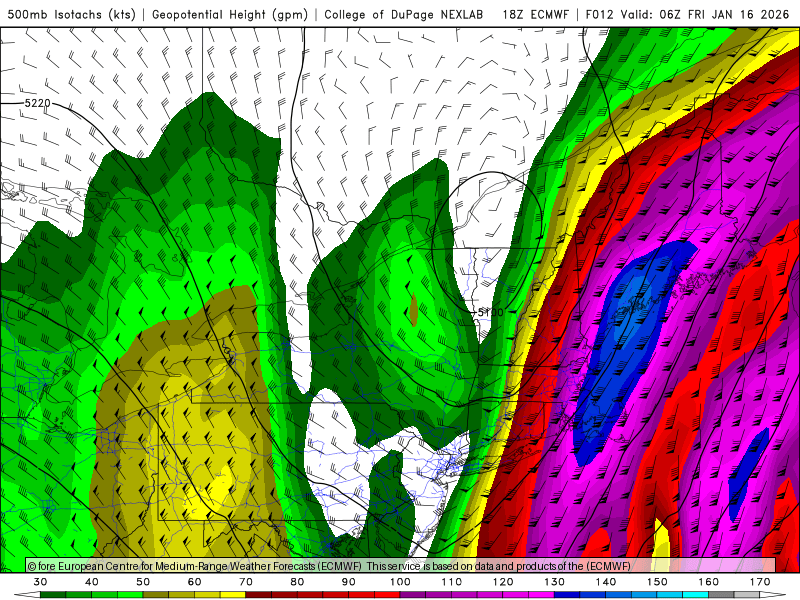800x600 pixels.
Task: Click the 'Geopotential Height (gpm)' title text
Action: tap(230, 14)
